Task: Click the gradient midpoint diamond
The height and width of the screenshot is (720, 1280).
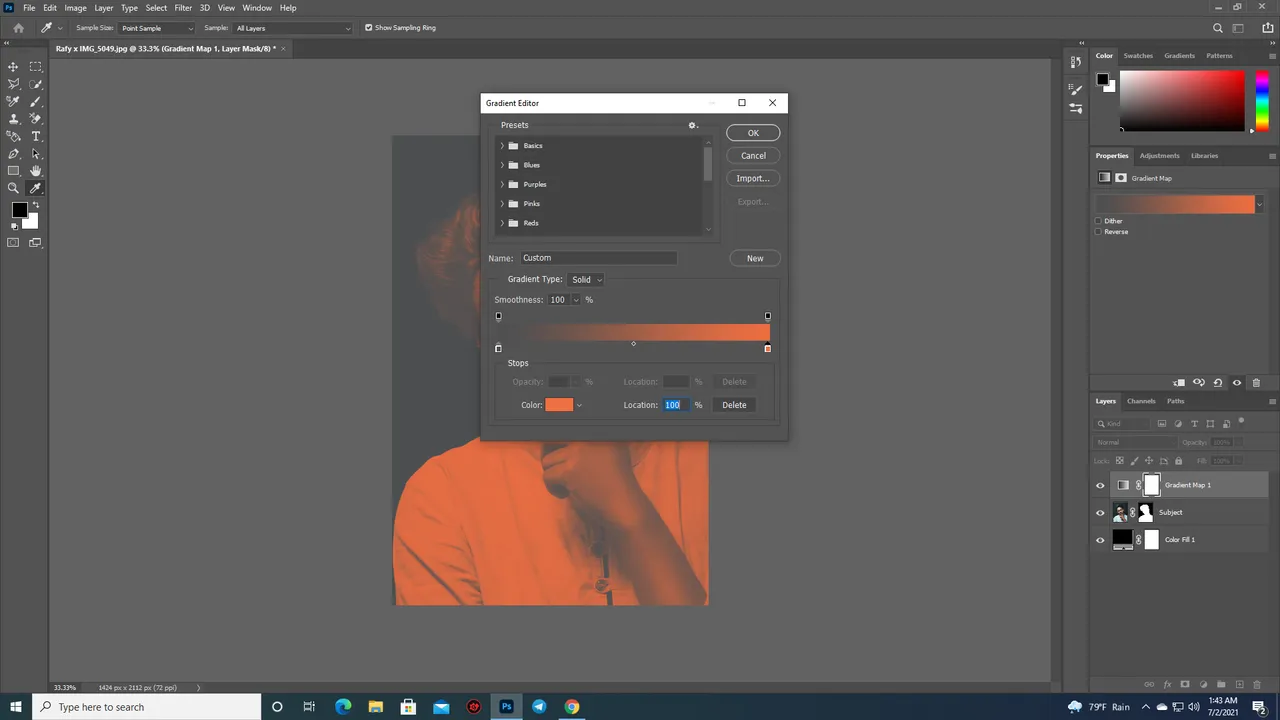Action: click(633, 344)
